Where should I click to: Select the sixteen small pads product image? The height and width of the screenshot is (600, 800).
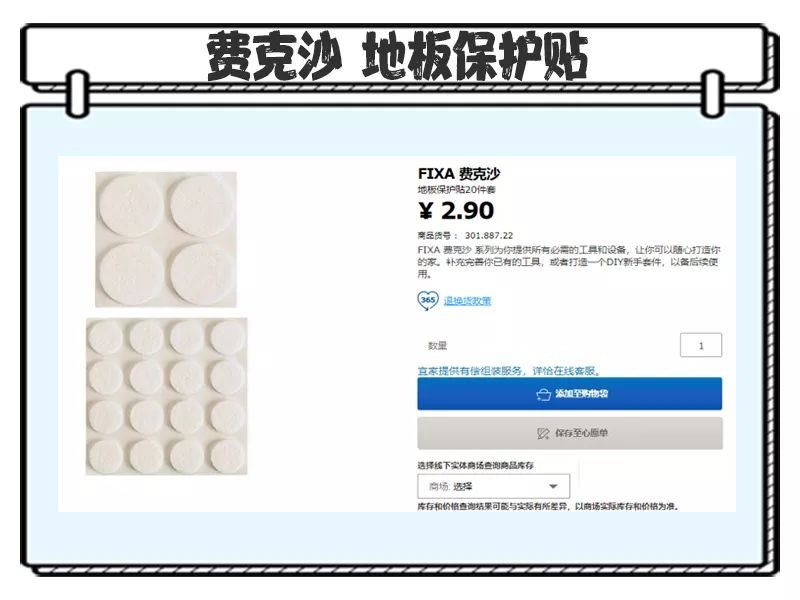166,396
